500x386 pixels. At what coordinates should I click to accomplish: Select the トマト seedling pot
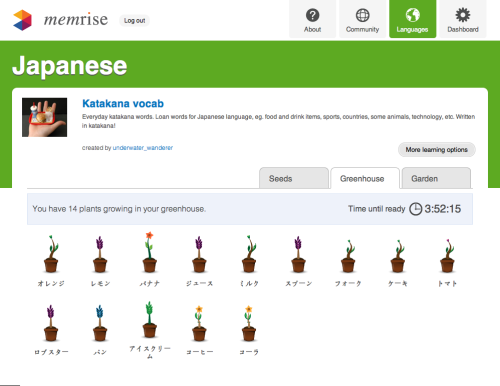click(x=447, y=256)
